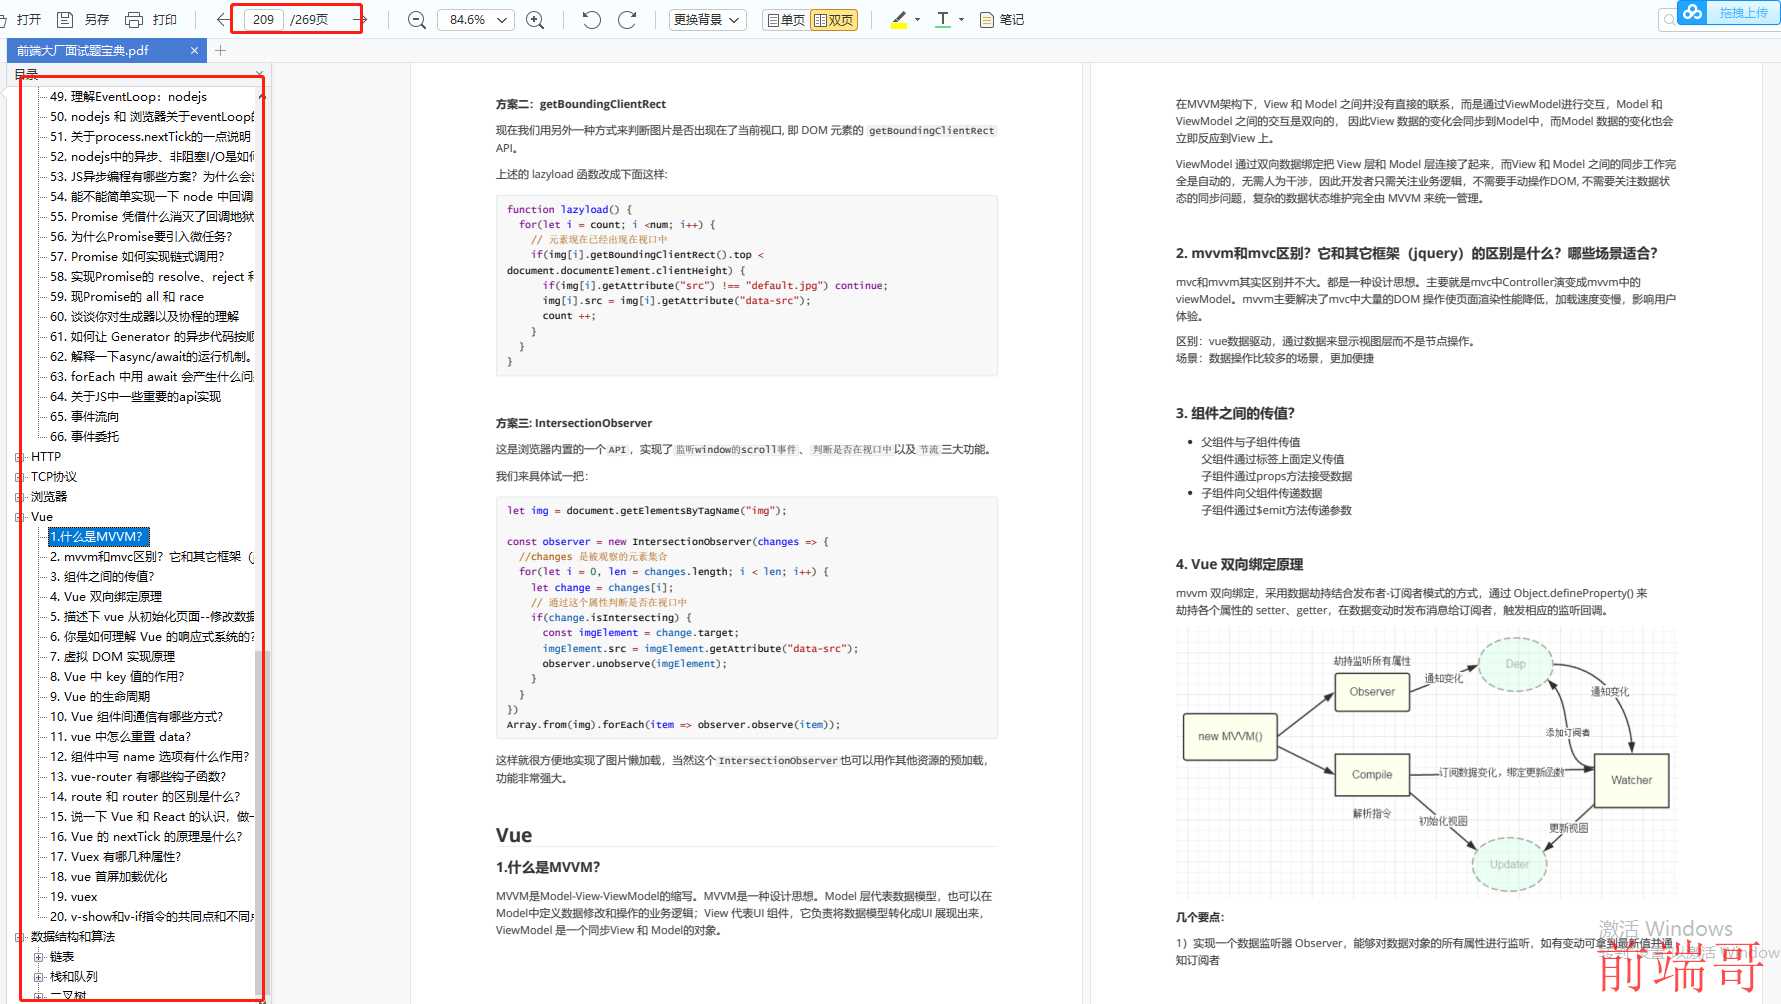The height and width of the screenshot is (1004, 1781).
Task: Open outline item 16. Vue 的 nextTick 的原理
Action: [x=146, y=837]
